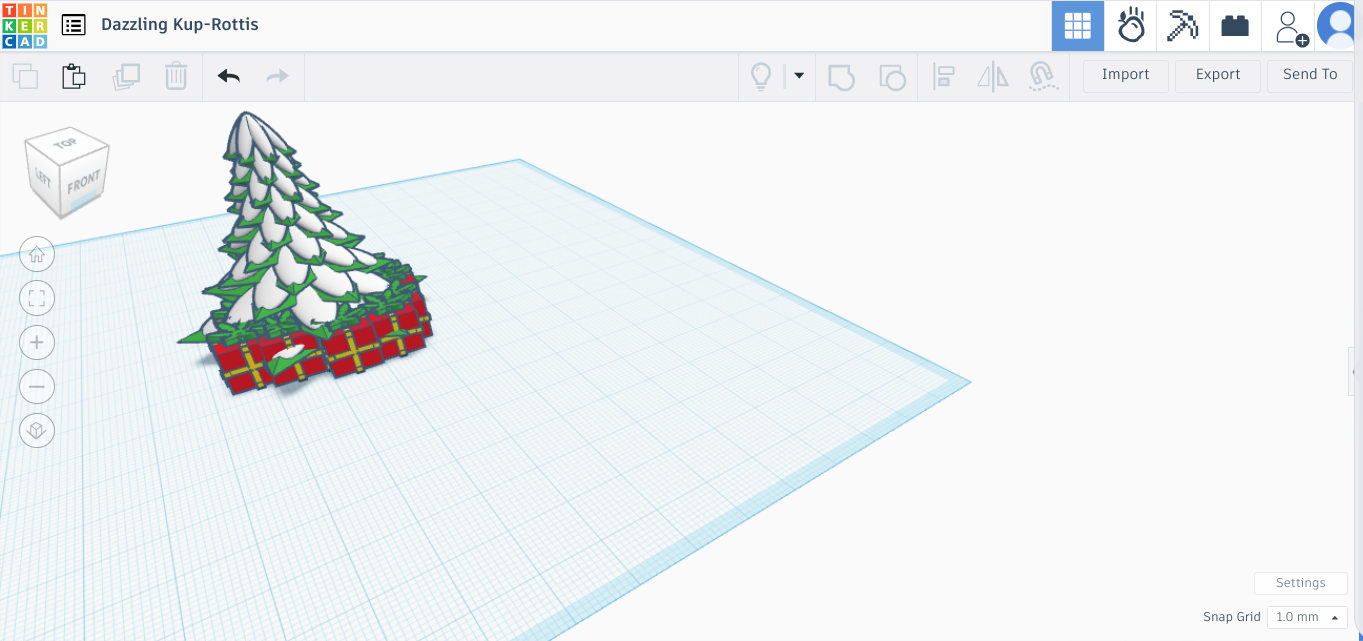This screenshot has width=1363, height=641.
Task: Switch to Blocks pickaxe mode
Action: point(1183,26)
